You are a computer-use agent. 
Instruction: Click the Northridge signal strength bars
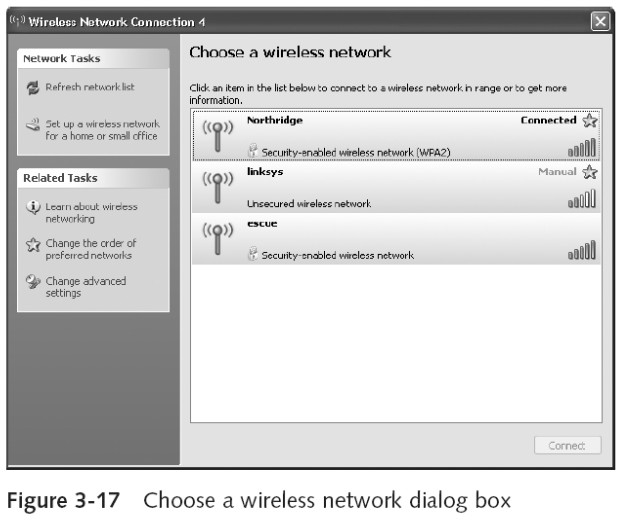pos(582,148)
